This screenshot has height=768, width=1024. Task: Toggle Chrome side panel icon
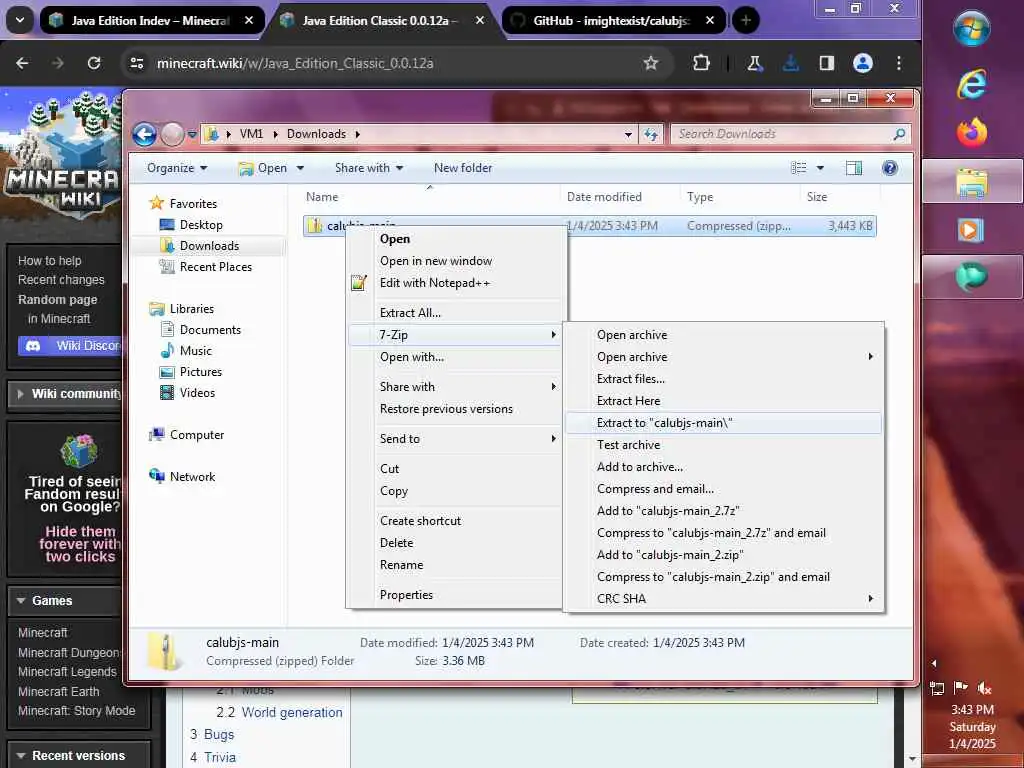[827, 63]
